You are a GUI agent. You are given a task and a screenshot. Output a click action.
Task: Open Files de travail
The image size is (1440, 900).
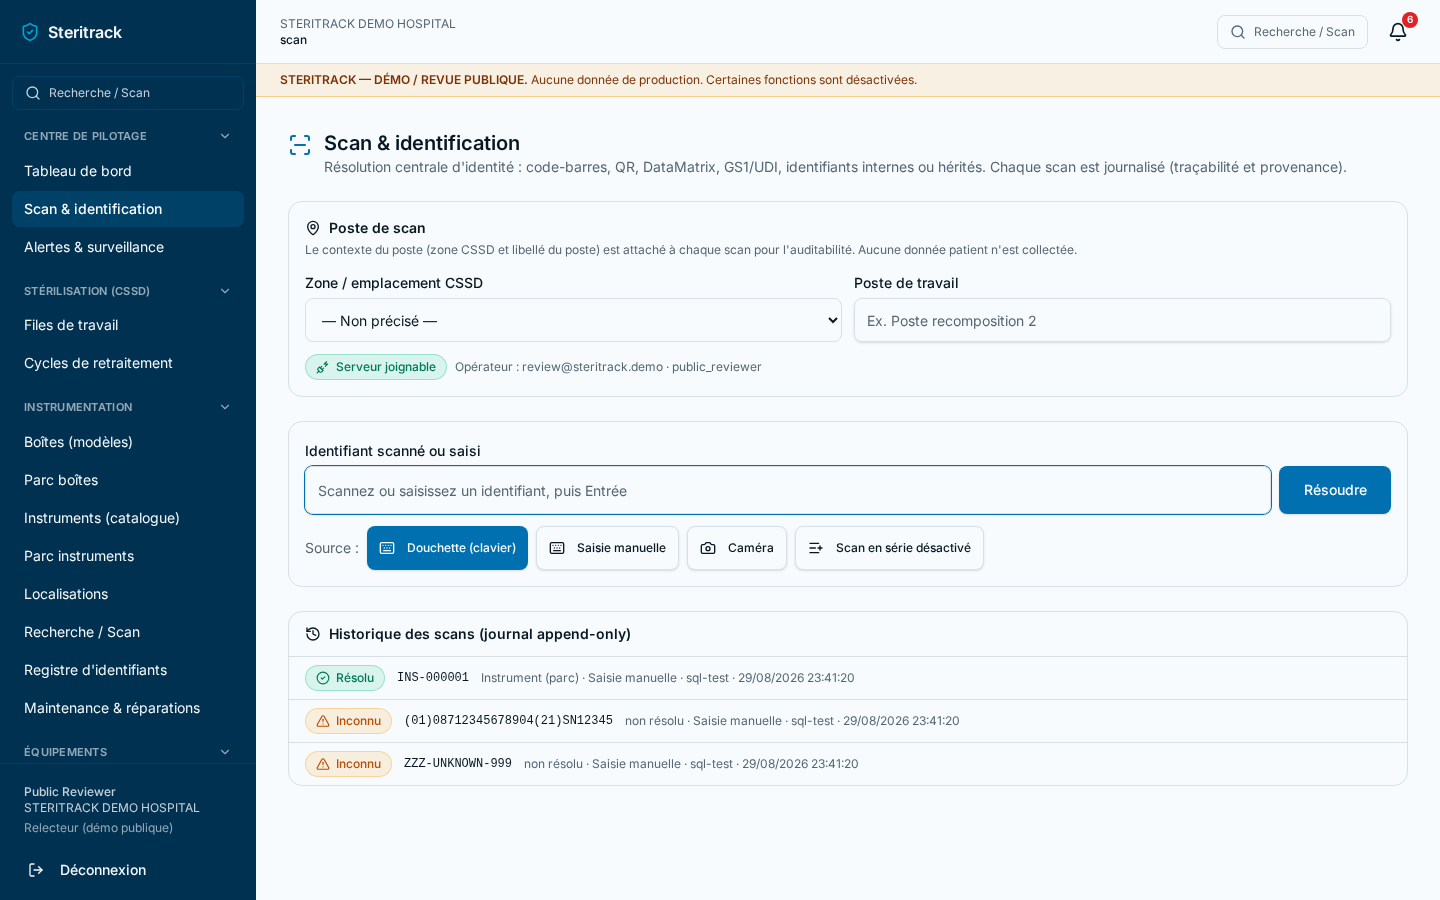click(x=128, y=325)
